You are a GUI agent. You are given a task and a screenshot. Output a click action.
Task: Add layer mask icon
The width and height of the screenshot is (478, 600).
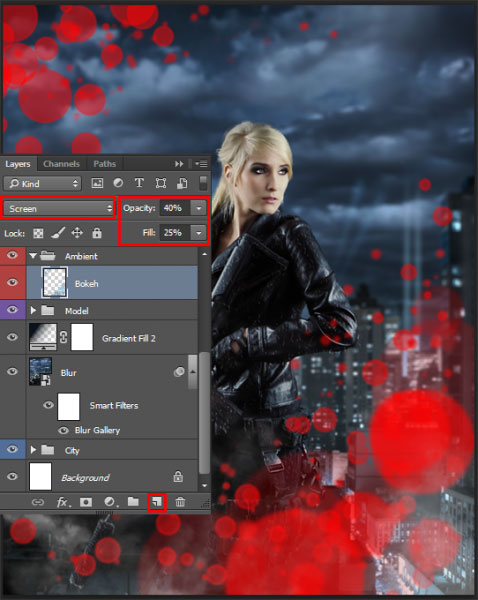[x=86, y=502]
